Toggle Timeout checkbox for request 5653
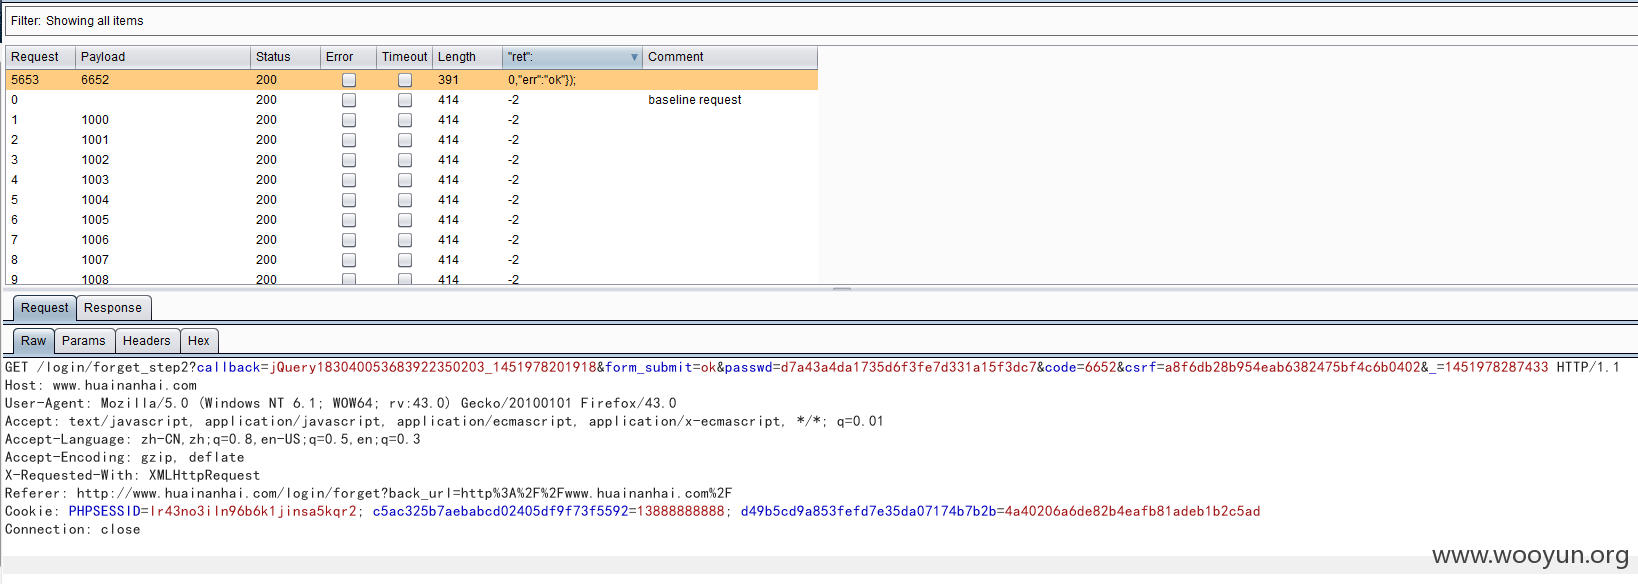This screenshot has height=584, width=1638. [405, 80]
